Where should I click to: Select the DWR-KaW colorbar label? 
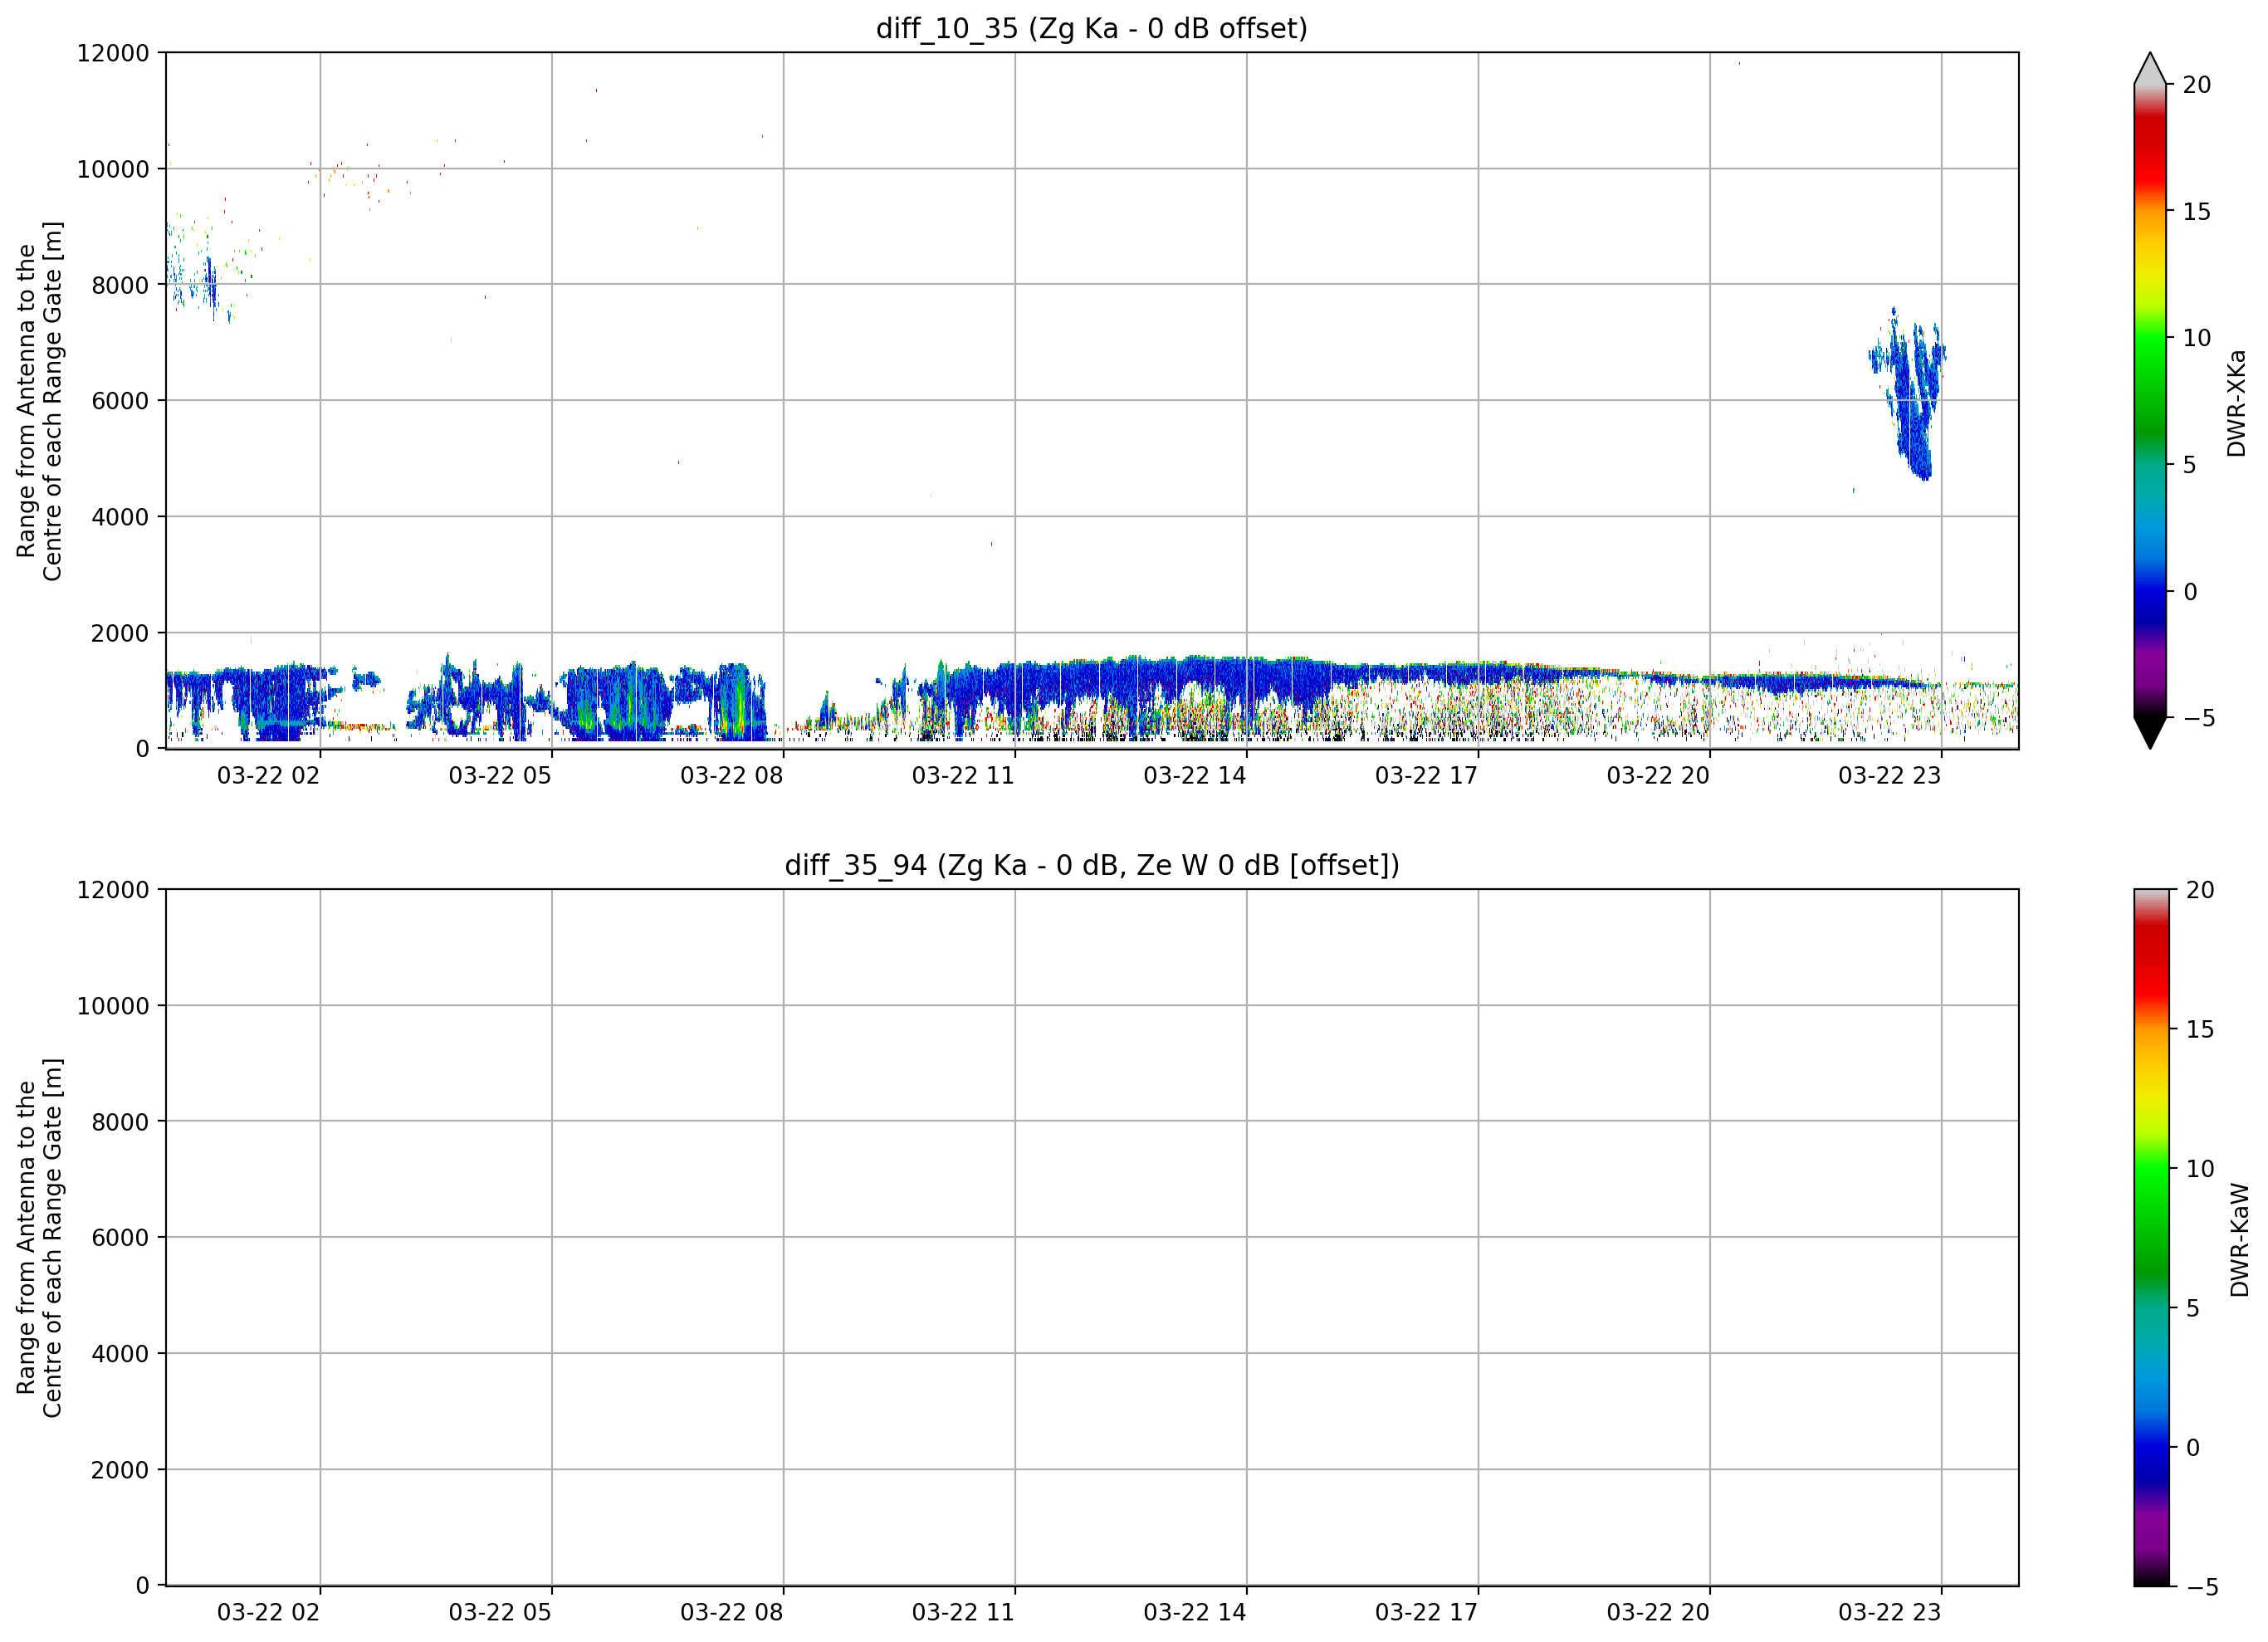pyautogui.click(x=2238, y=1240)
